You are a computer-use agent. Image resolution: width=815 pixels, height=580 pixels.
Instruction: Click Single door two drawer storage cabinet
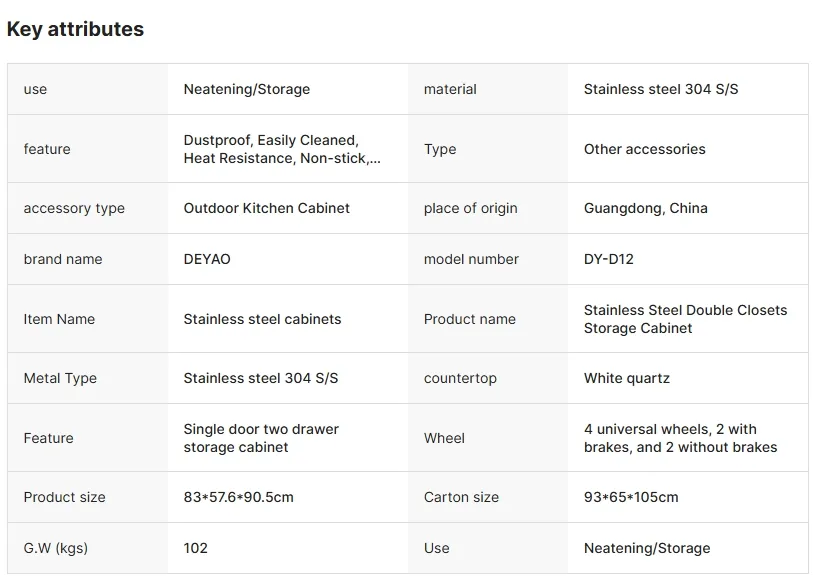coord(261,438)
